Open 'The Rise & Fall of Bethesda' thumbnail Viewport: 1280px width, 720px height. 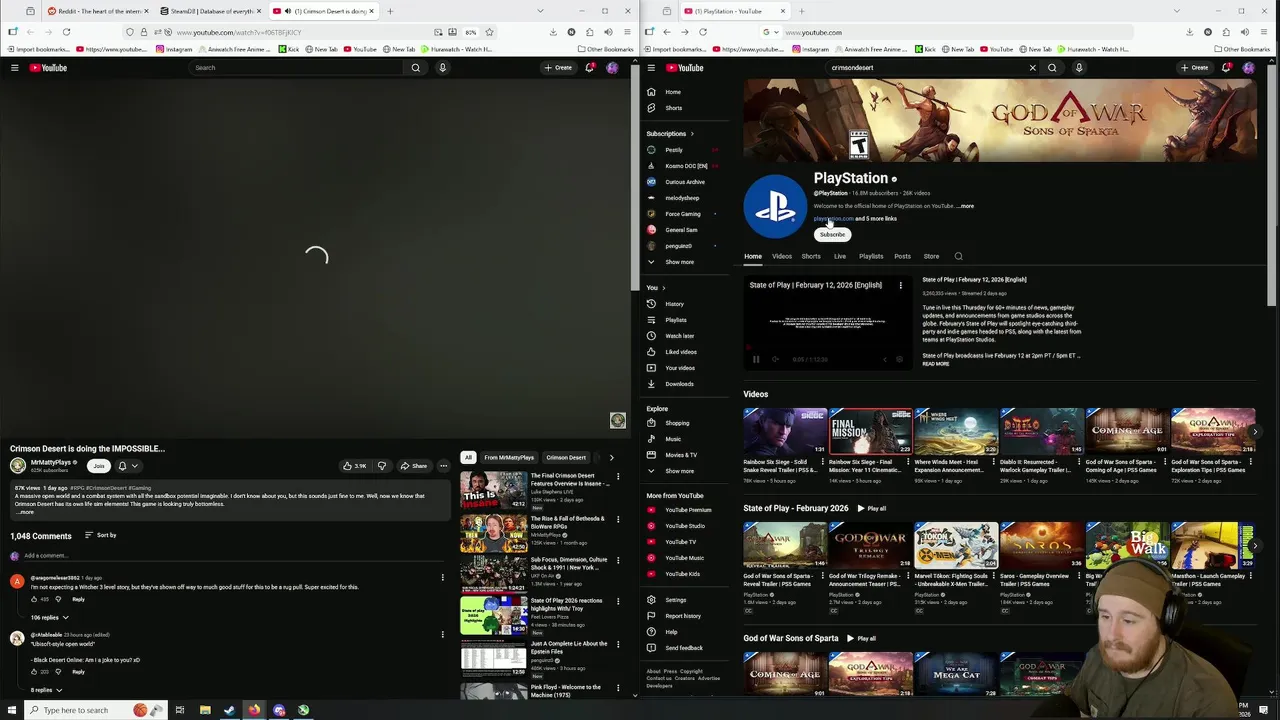[493, 534]
